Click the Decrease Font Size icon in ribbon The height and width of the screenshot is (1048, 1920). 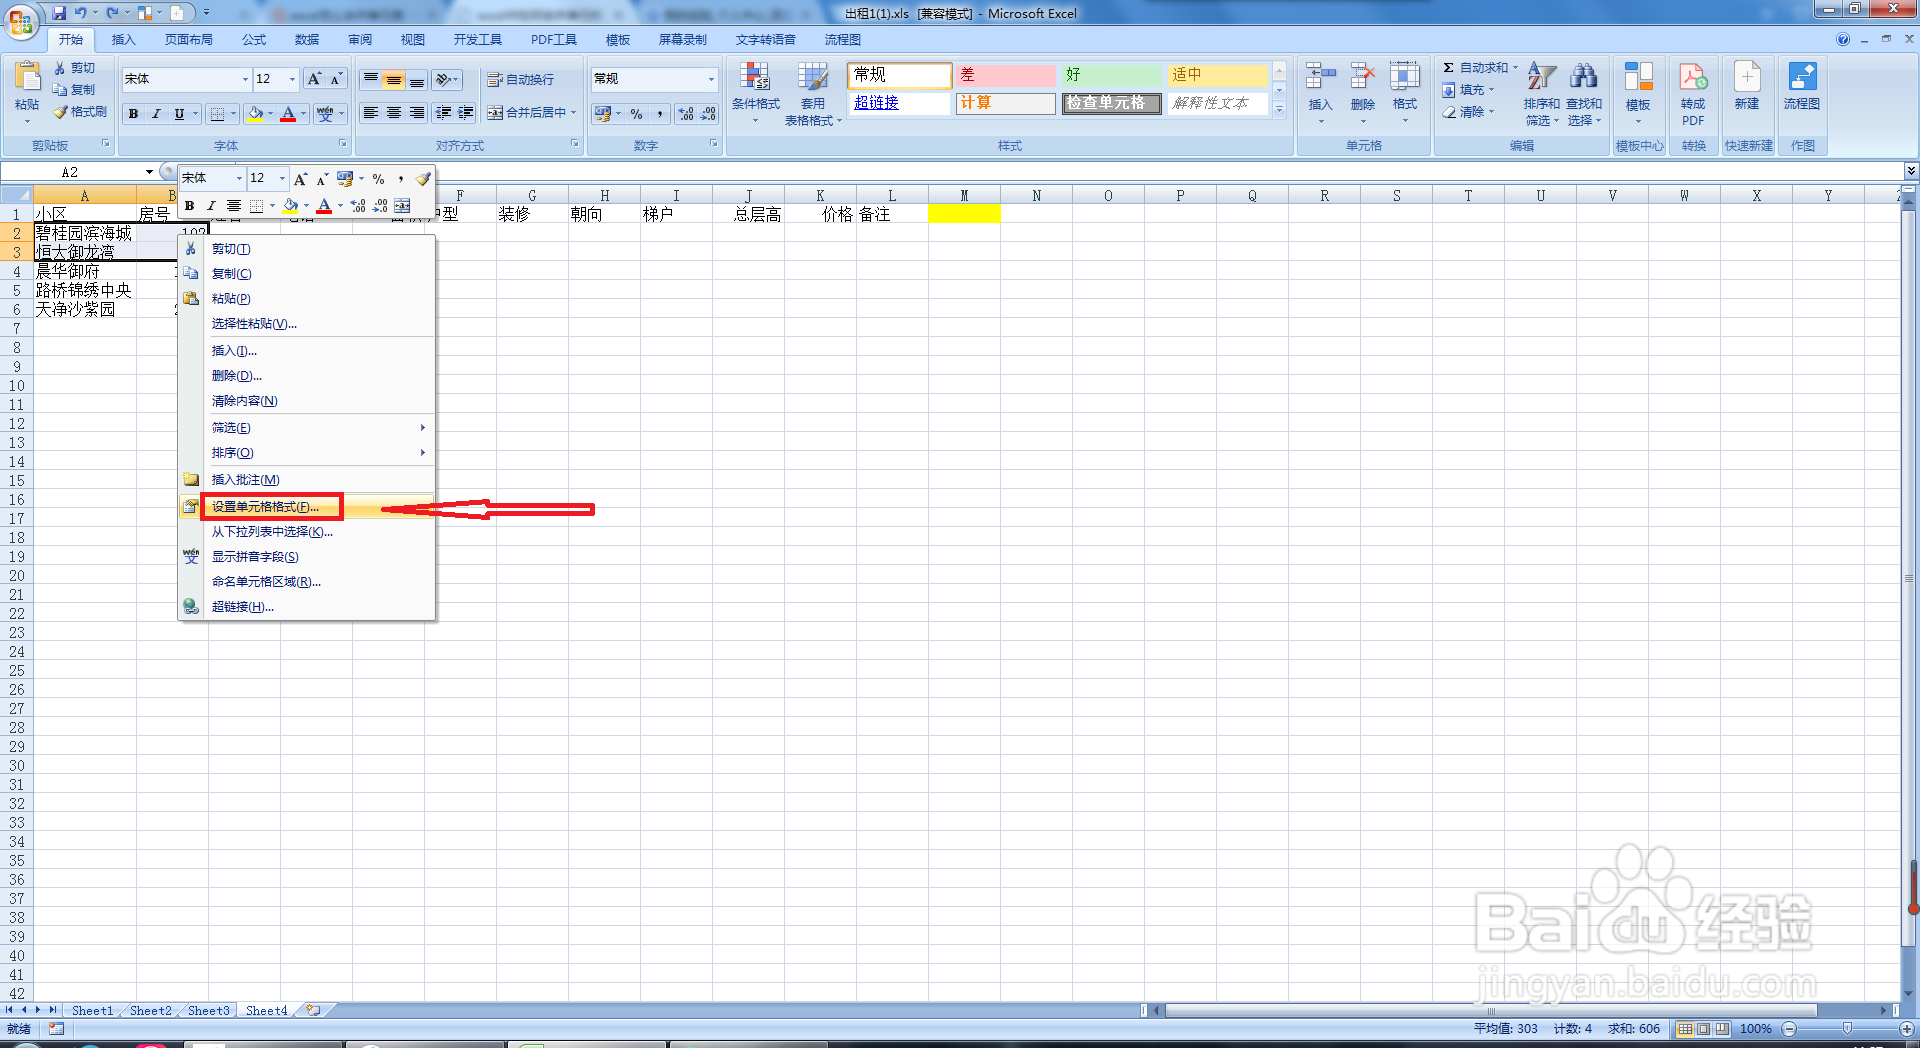click(x=336, y=79)
